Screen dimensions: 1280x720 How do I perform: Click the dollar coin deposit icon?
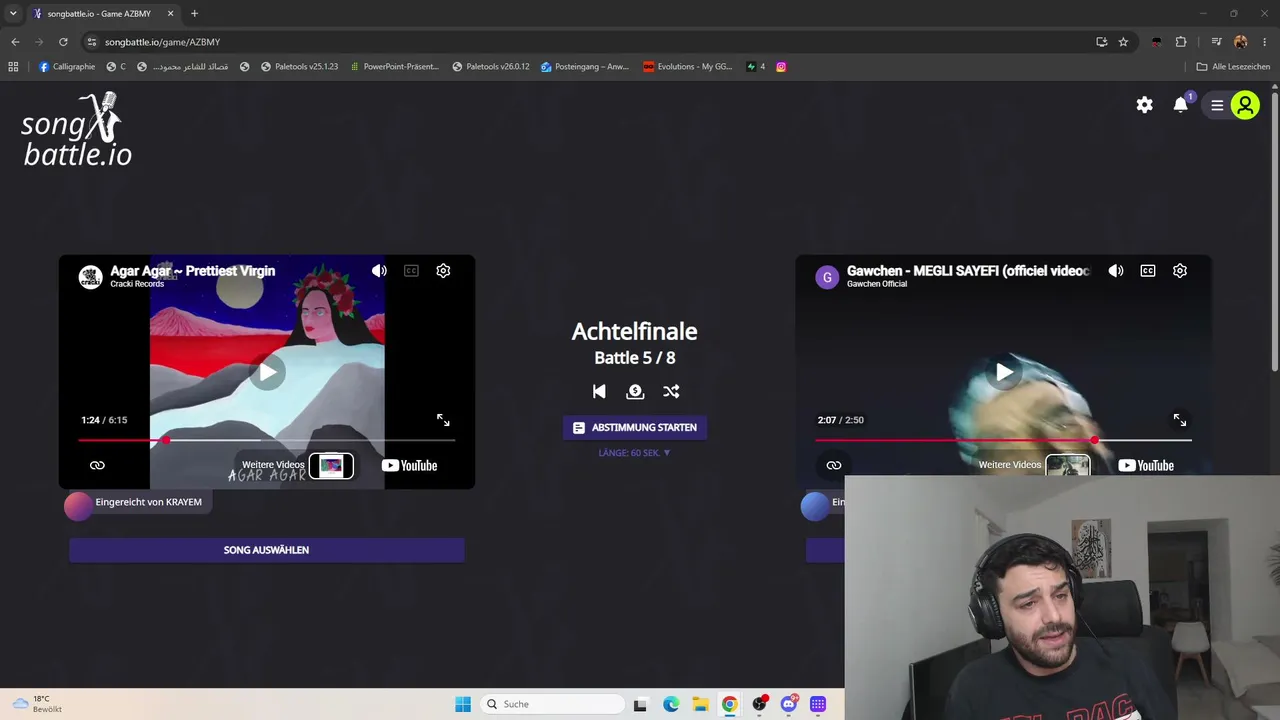pyautogui.click(x=635, y=392)
